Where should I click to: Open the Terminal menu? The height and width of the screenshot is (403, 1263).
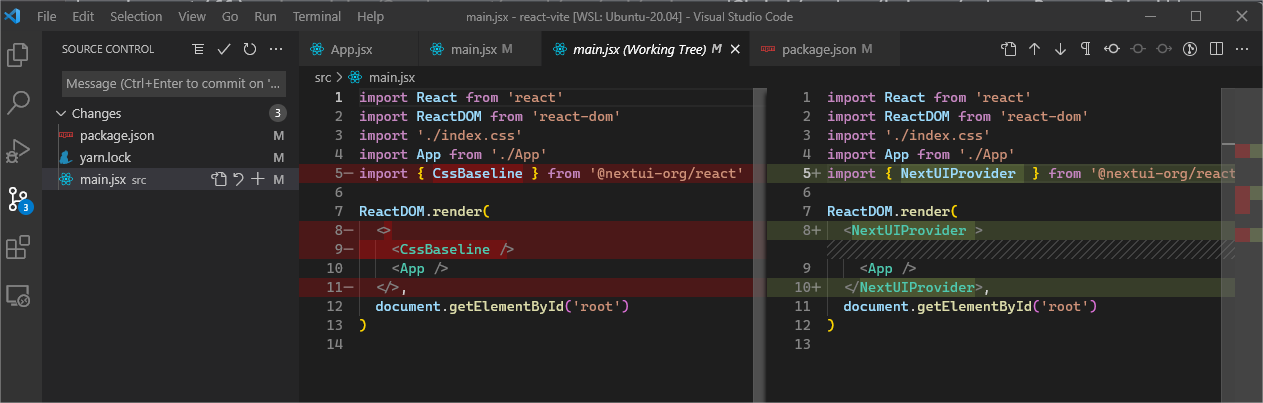pos(317,17)
